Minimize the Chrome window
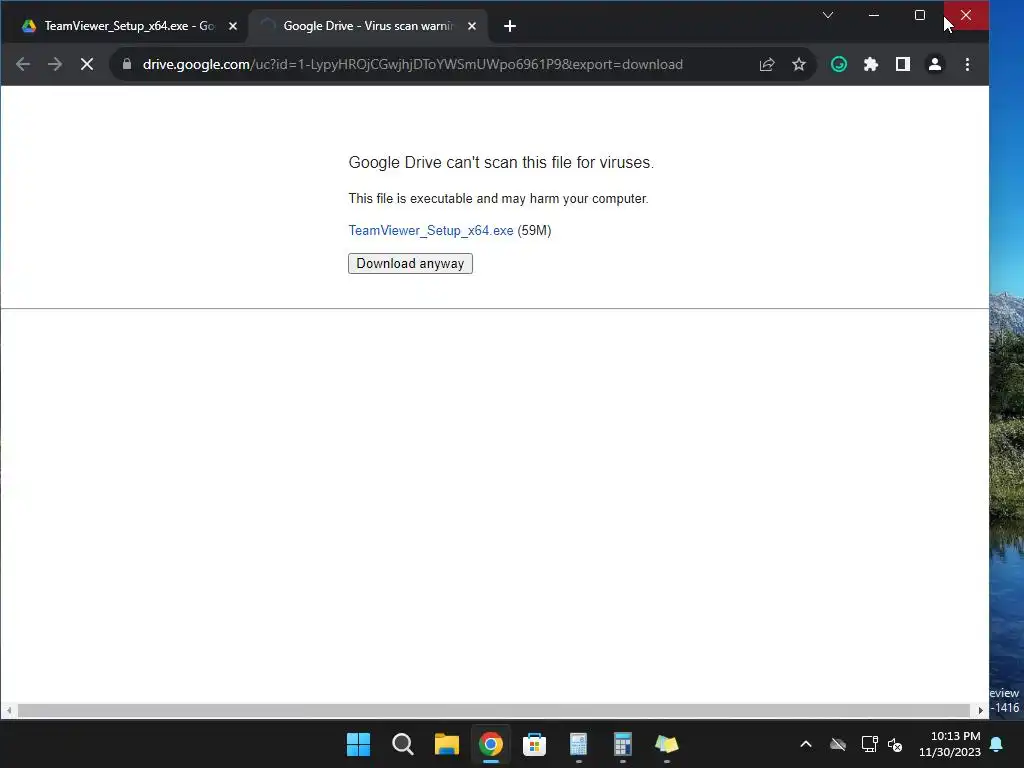Screen dimensions: 1024x768 pos(873,15)
